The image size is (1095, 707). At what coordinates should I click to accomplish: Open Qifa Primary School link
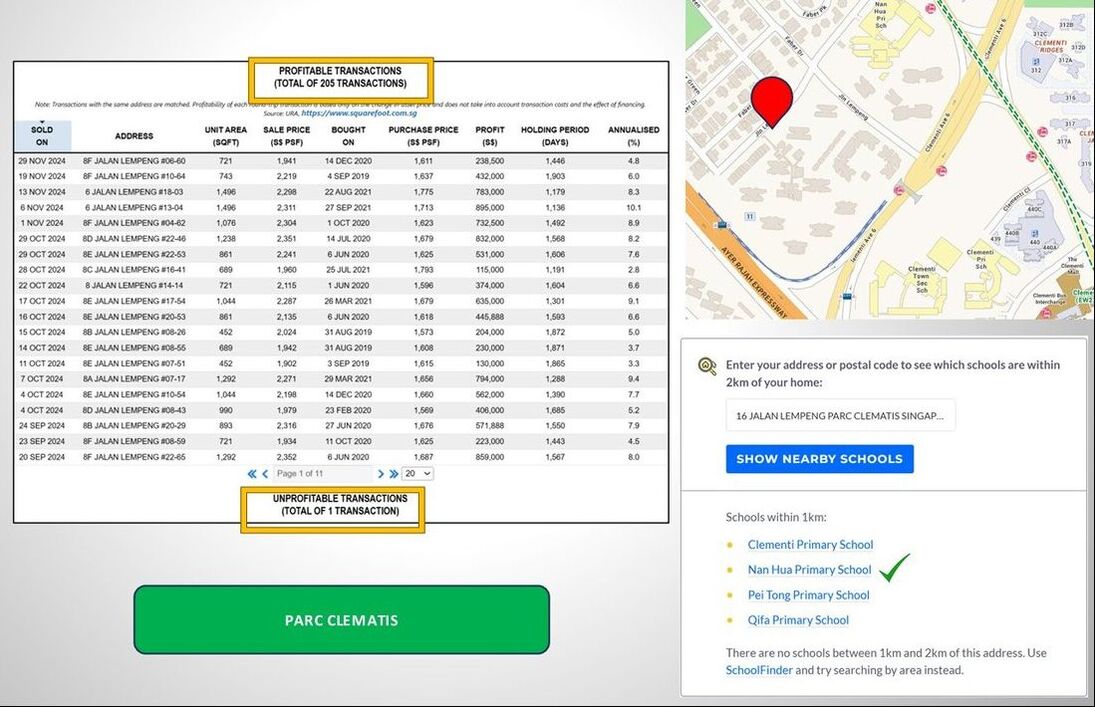pyautogui.click(x=798, y=620)
